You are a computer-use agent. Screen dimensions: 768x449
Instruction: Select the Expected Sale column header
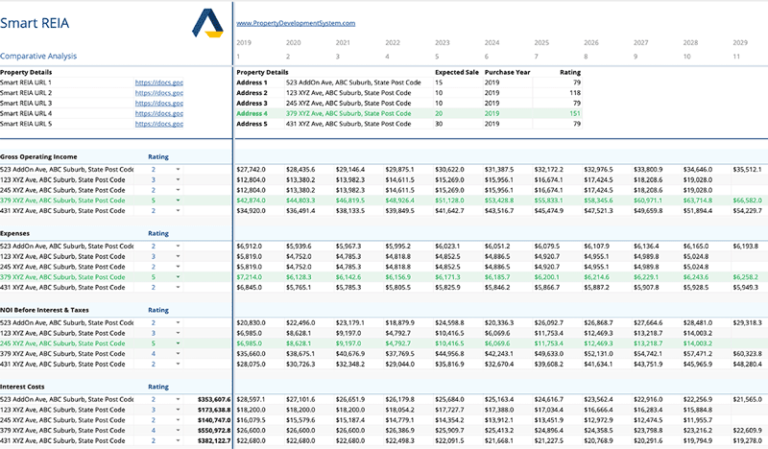(x=456, y=72)
